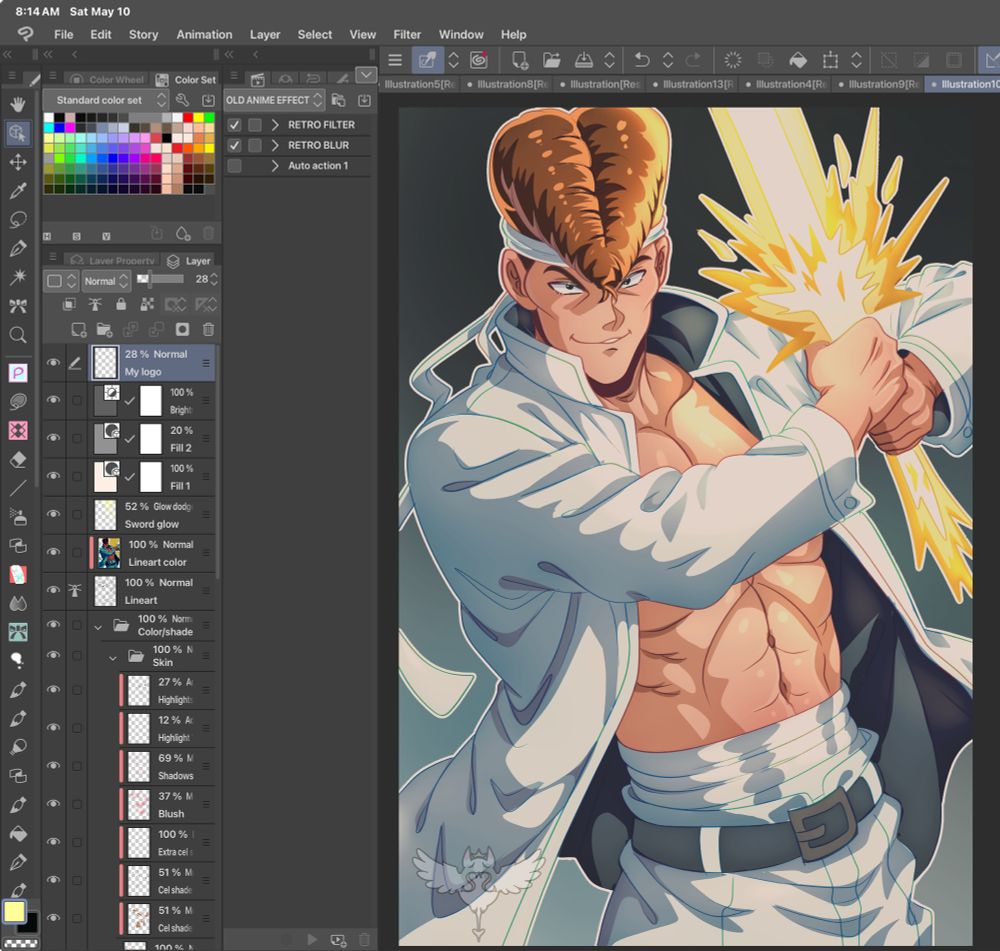
Task: Select the yellow main color swatch
Action: [x=14, y=911]
